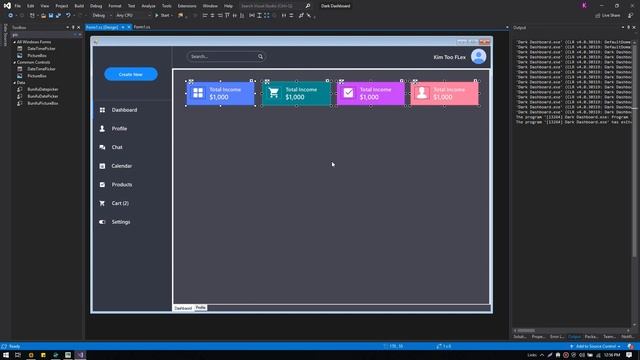
Task: Collapse the Common Controls toolbox group
Action: (x=15, y=62)
